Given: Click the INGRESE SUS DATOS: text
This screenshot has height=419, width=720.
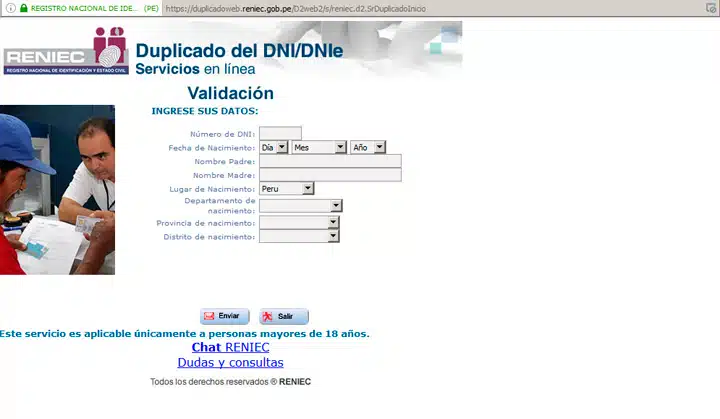Looking at the screenshot, I should point(205,111).
